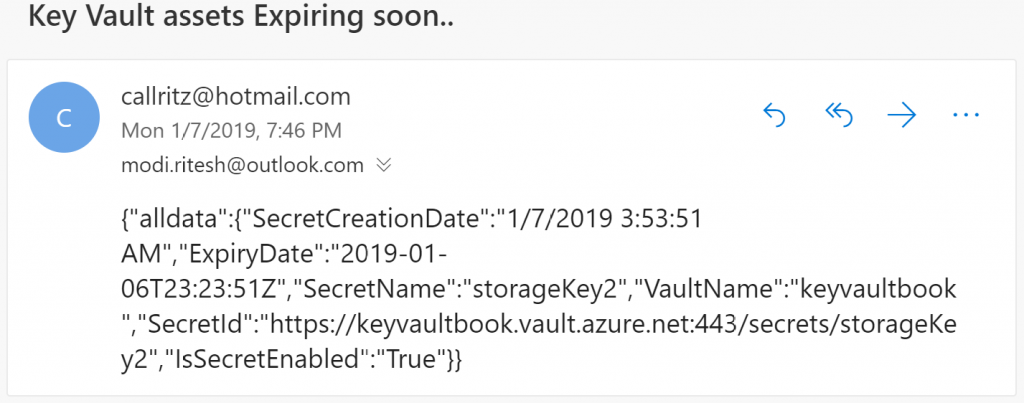Forward this email using the arrow icon
This screenshot has height=403, width=1024.
click(x=902, y=116)
